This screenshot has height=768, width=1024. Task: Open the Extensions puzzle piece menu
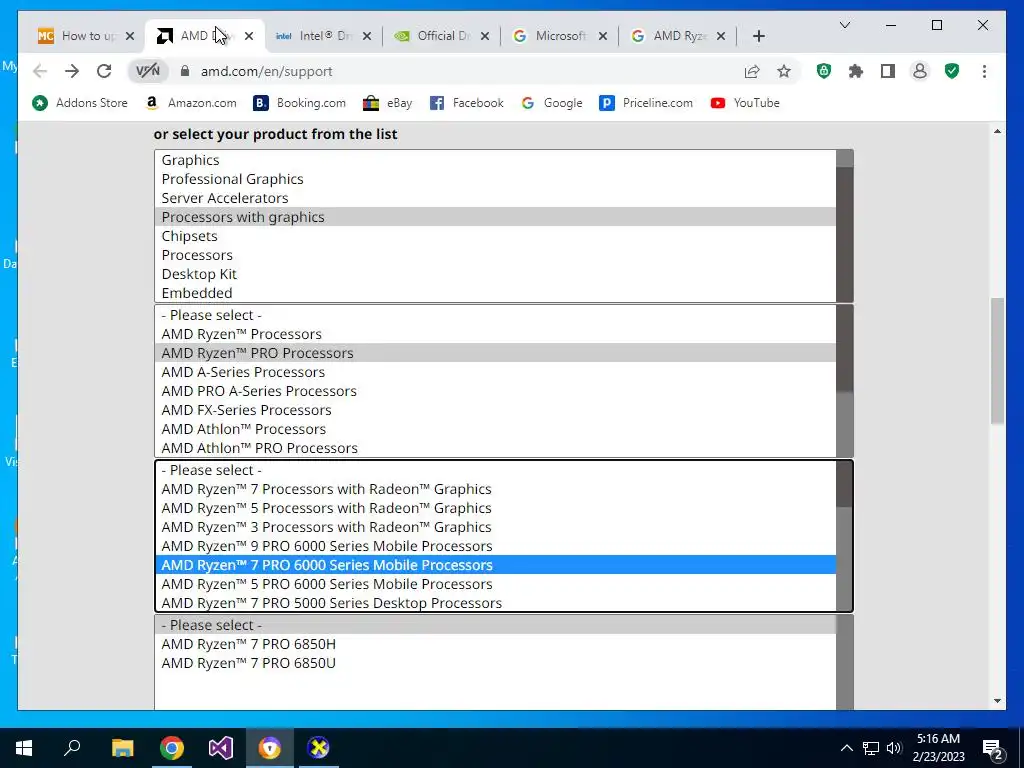[x=856, y=71]
